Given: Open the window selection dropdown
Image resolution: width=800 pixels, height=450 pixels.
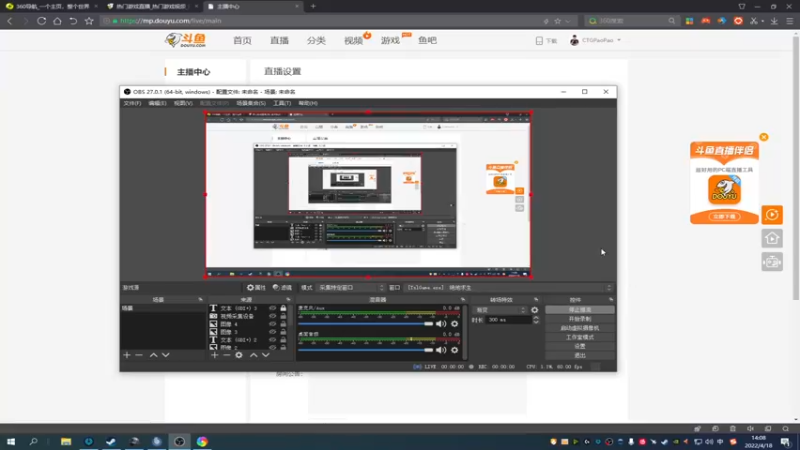Looking at the screenshot, I should (508, 288).
